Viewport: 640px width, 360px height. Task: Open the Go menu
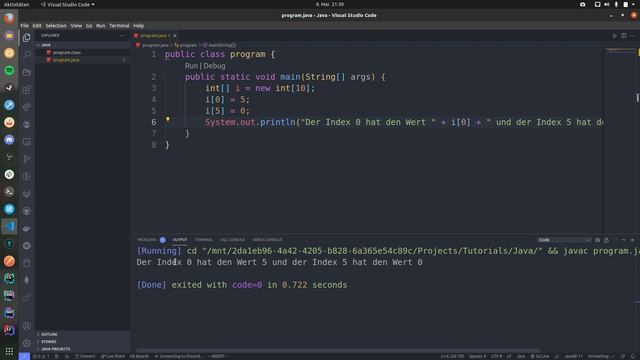(89, 25)
